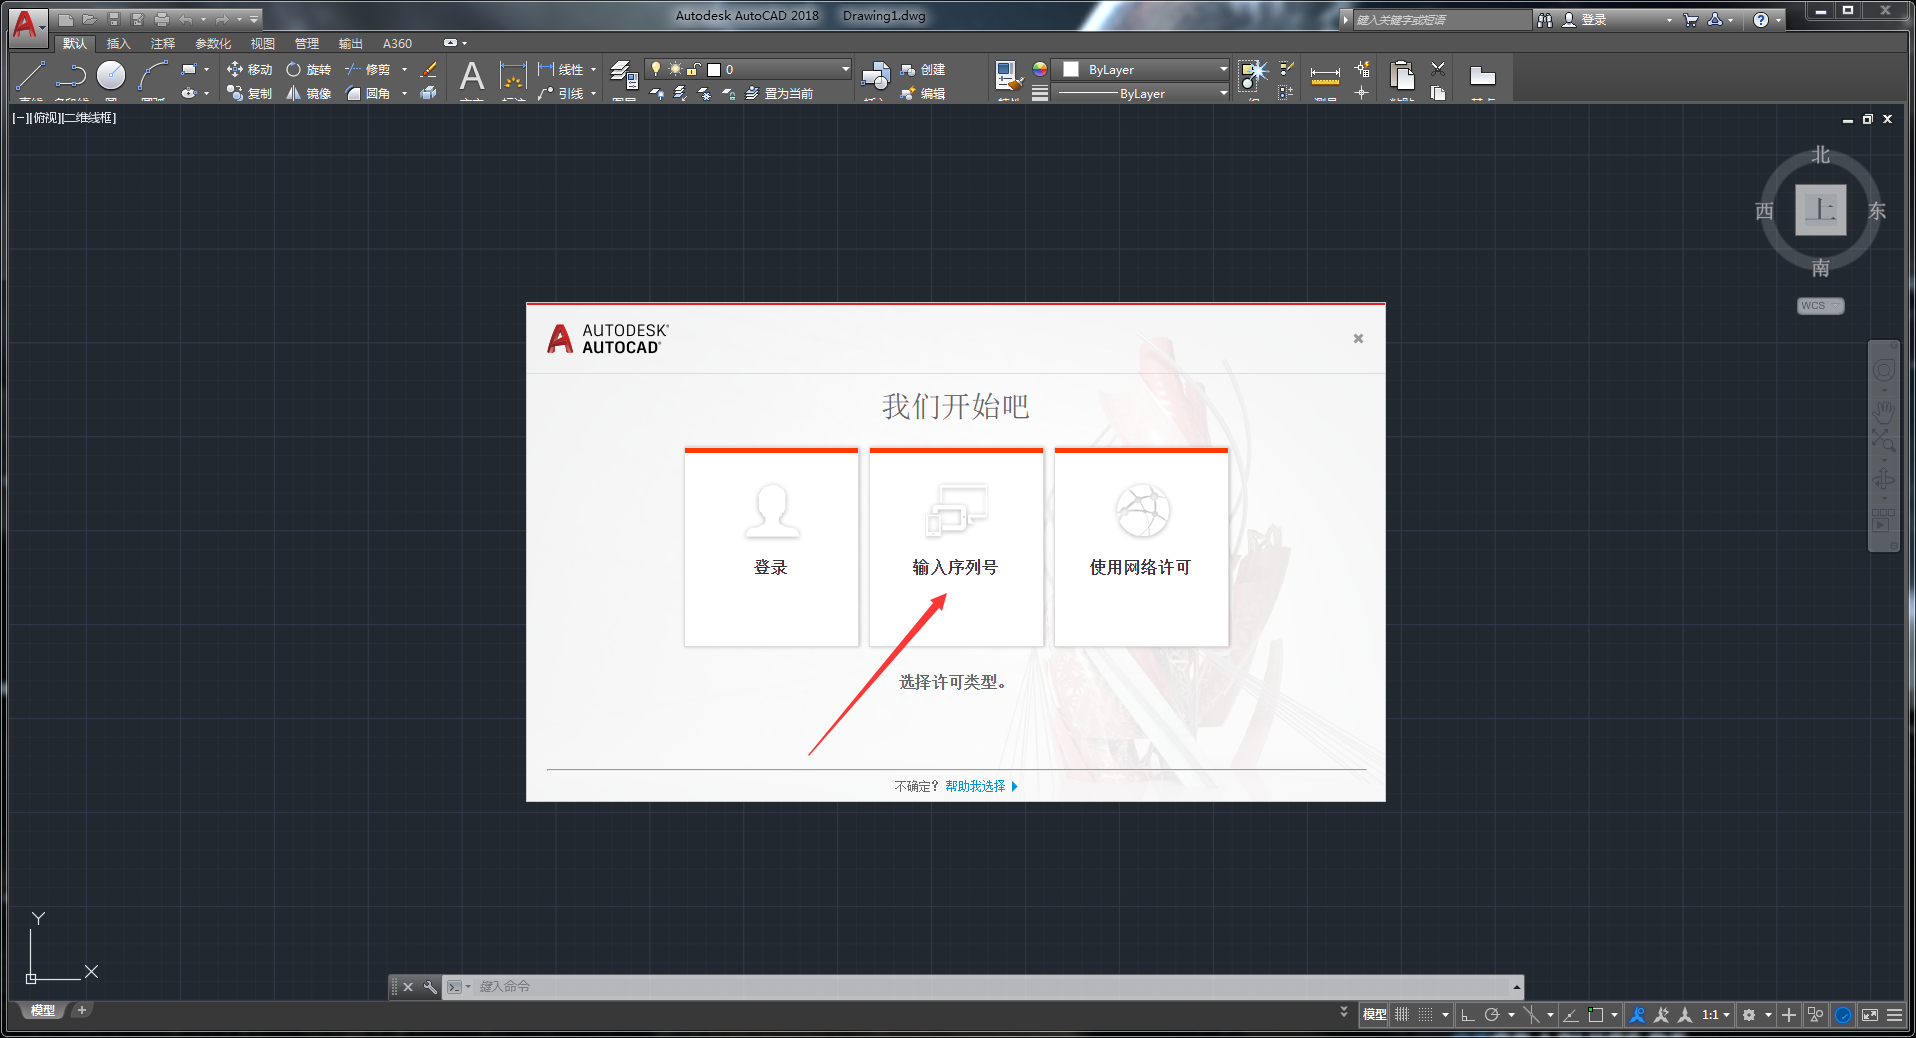The height and width of the screenshot is (1038, 1916).
Task: Toggle hardware acceleration blue circle icon
Action: tap(1843, 1014)
